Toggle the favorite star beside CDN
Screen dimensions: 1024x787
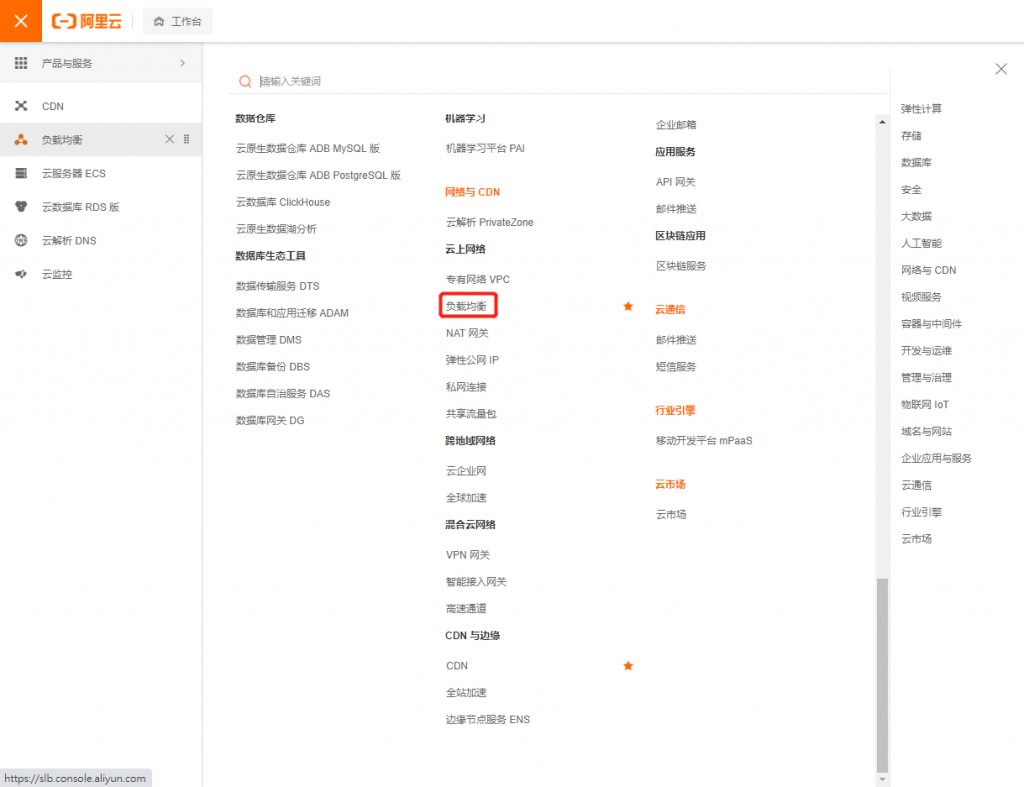628,666
